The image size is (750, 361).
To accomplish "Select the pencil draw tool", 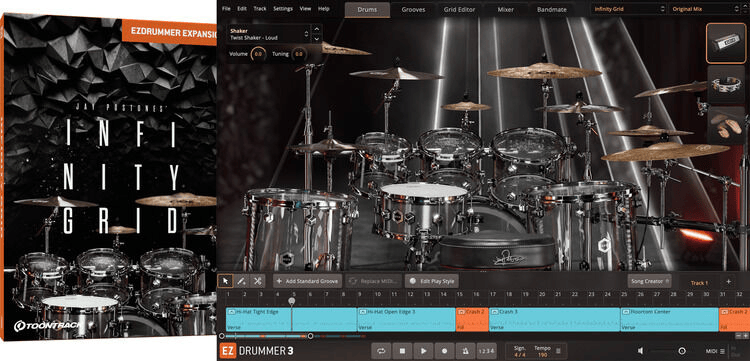I will pyautogui.click(x=242, y=281).
